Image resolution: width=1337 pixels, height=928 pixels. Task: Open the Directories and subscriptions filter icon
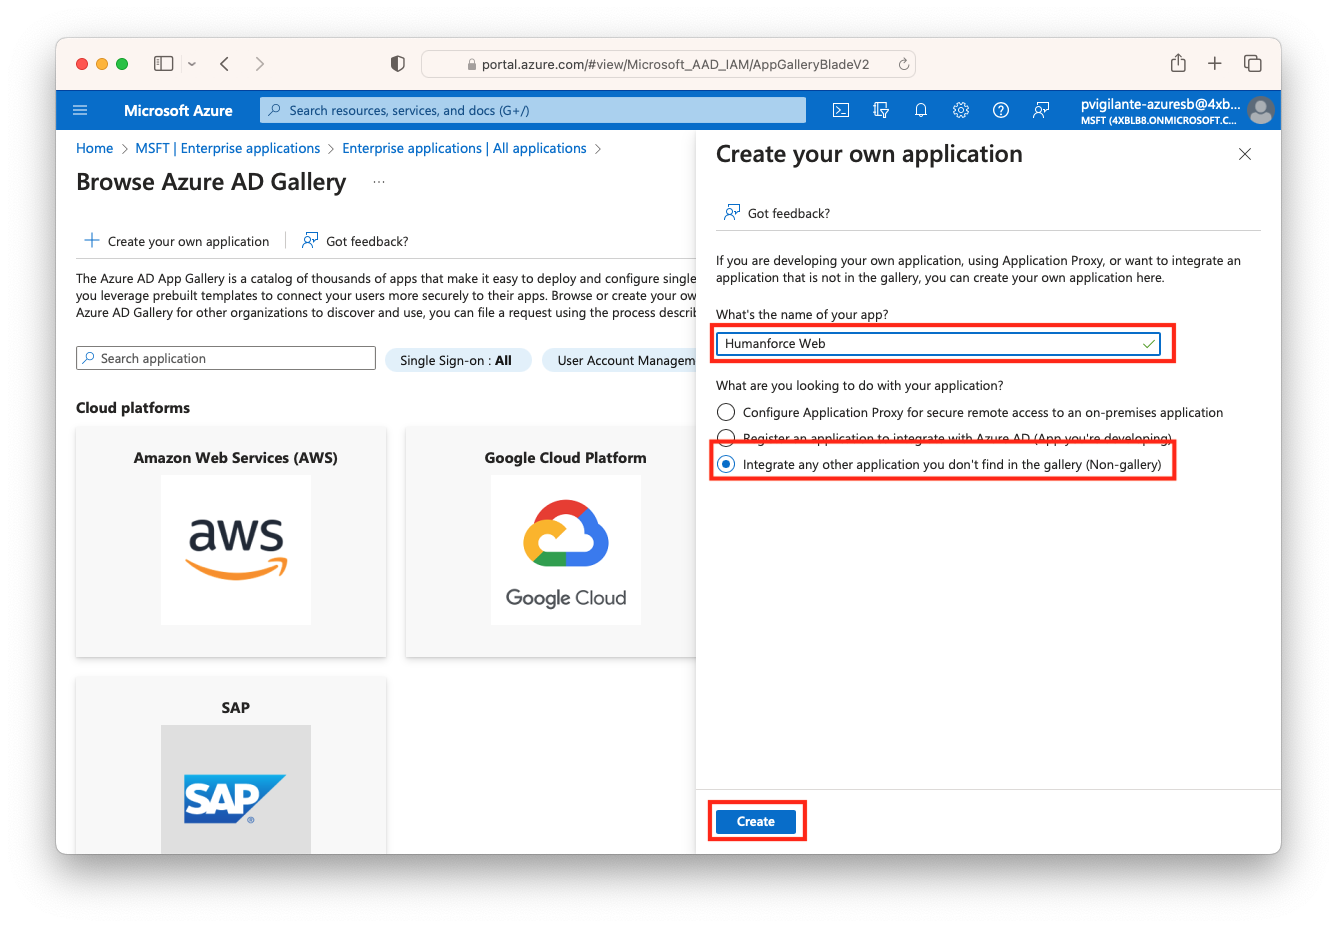[x=881, y=110]
